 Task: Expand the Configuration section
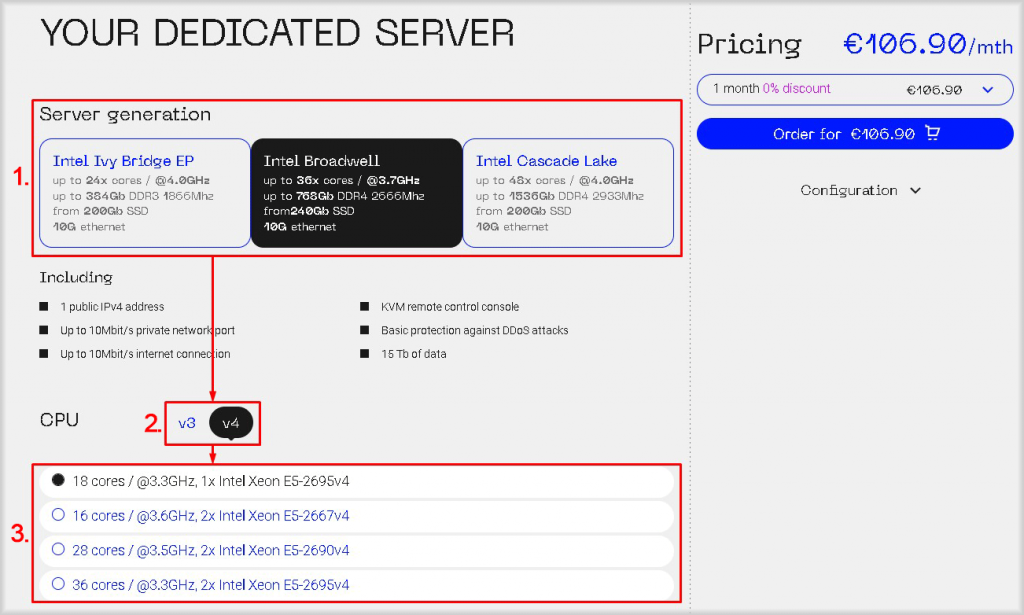click(861, 191)
